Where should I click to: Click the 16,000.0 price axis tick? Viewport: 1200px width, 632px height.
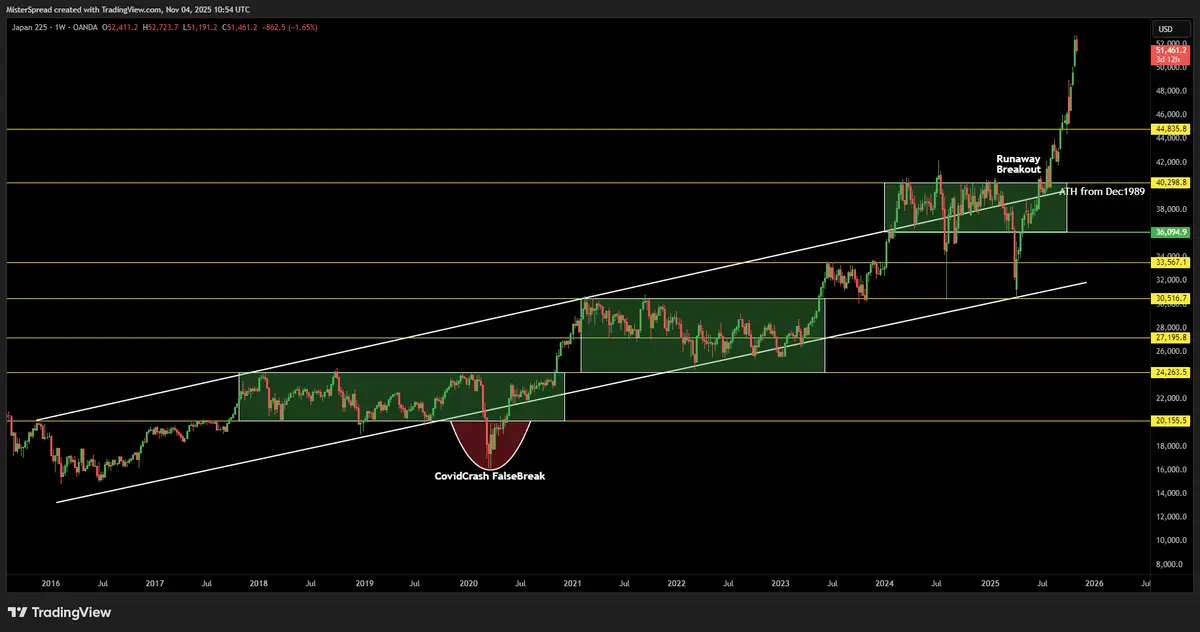tap(1172, 469)
